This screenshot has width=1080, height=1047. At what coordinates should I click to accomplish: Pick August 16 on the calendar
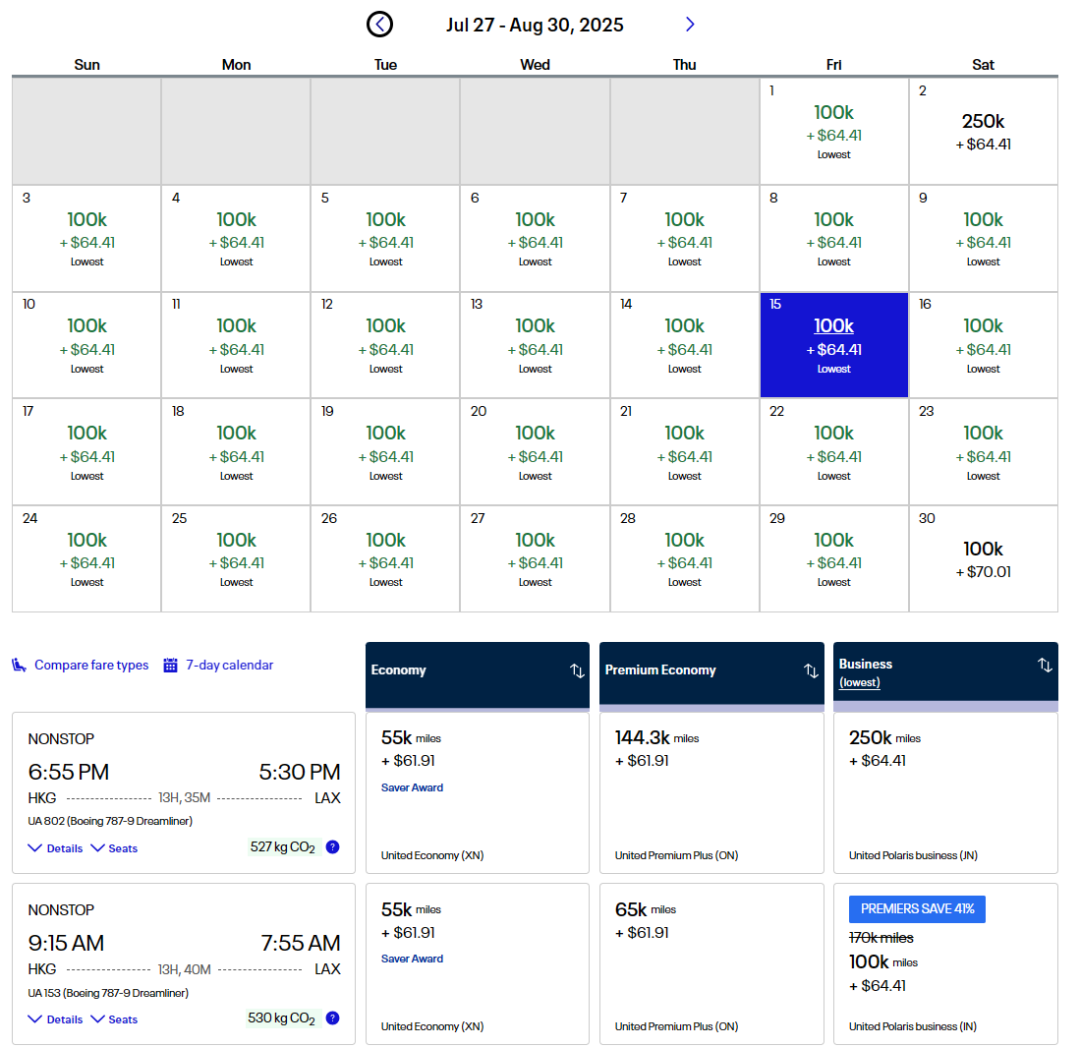click(x=984, y=345)
